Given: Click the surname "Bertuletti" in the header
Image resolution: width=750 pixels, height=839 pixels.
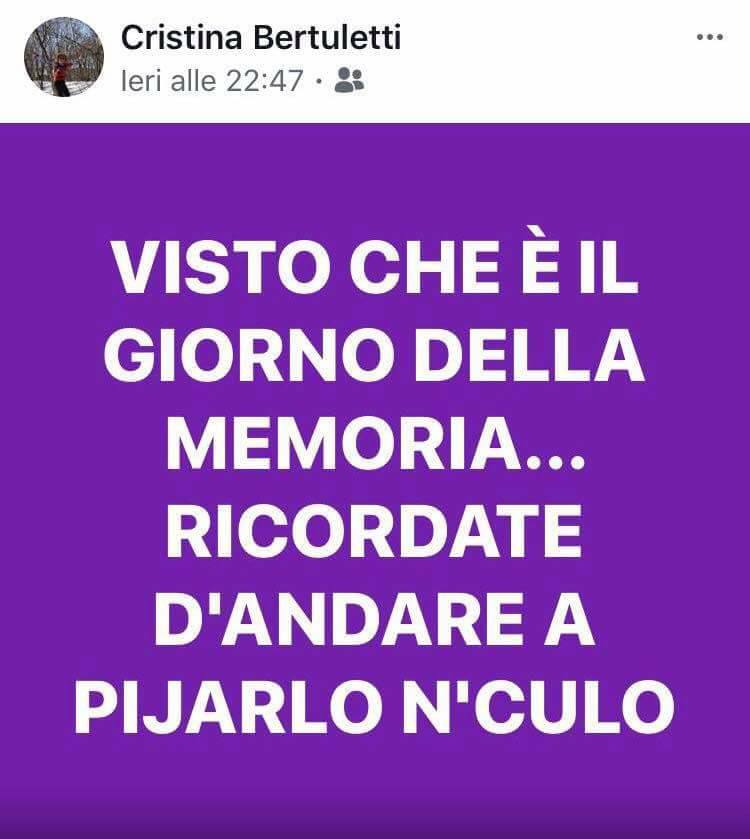Looking at the screenshot, I should 327,38.
